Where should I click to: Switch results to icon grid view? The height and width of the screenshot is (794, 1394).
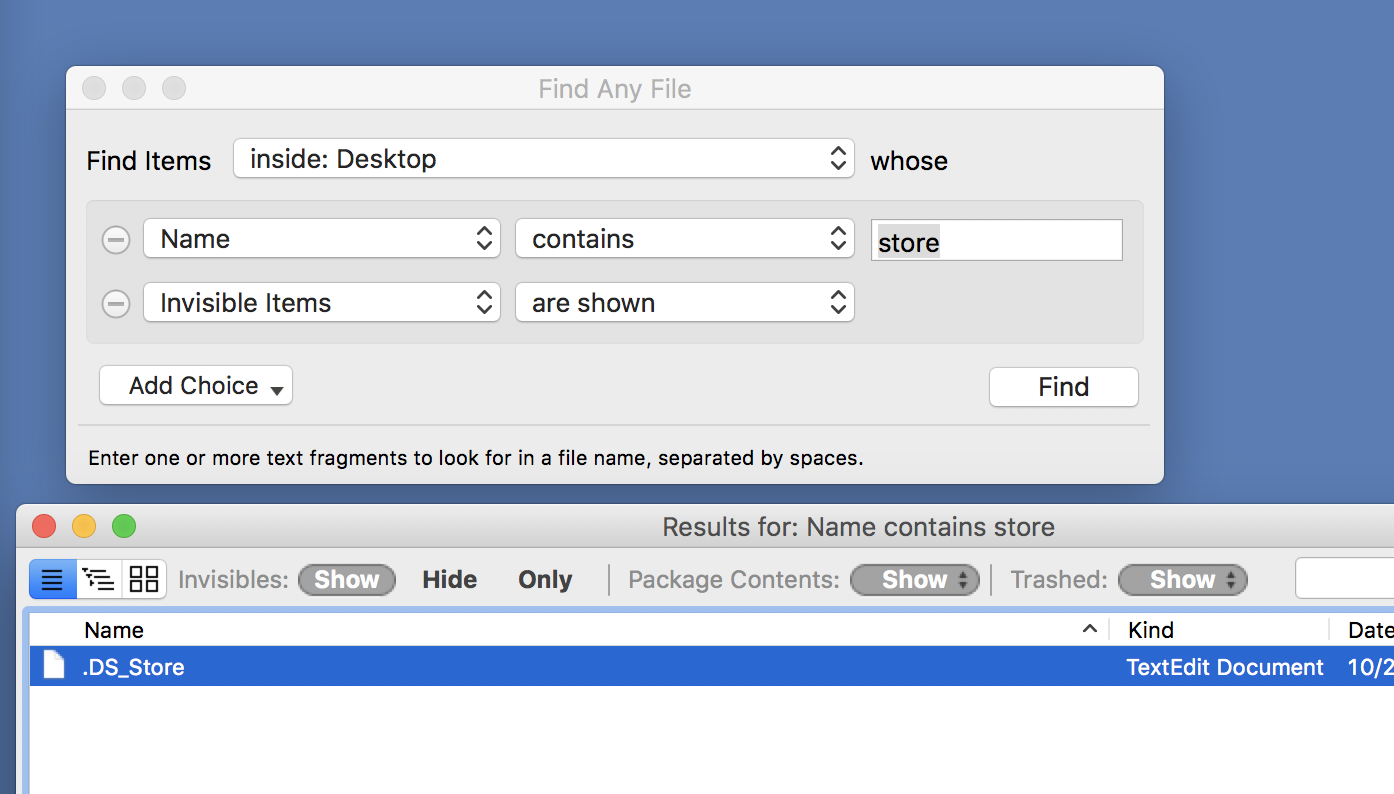pos(144,579)
